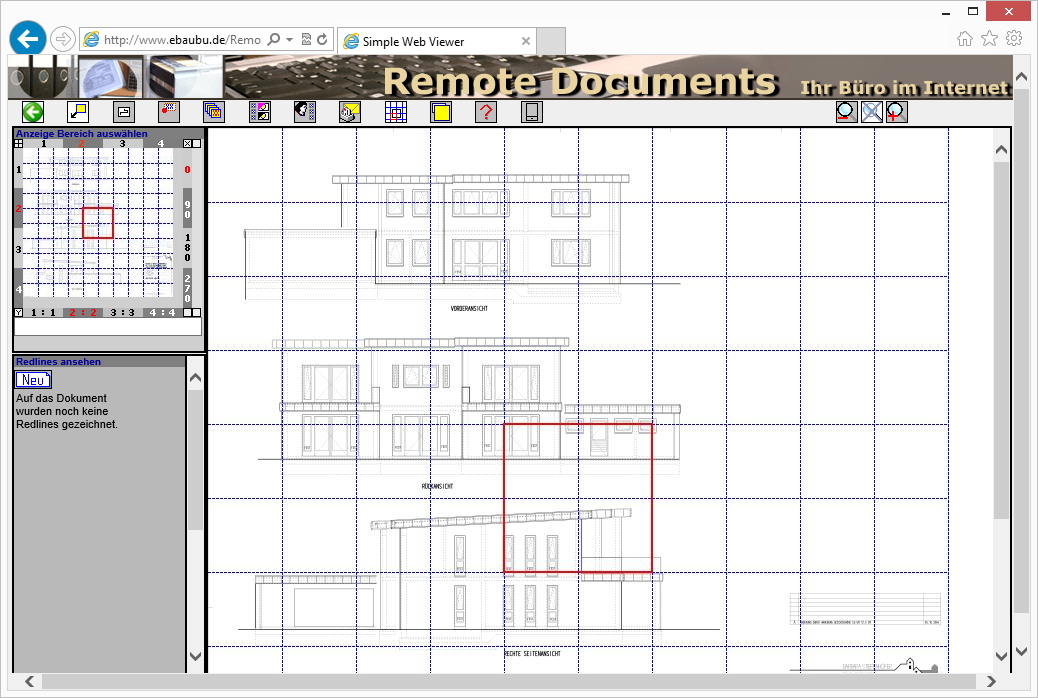Click the mobile device toolbar icon

coord(532,112)
